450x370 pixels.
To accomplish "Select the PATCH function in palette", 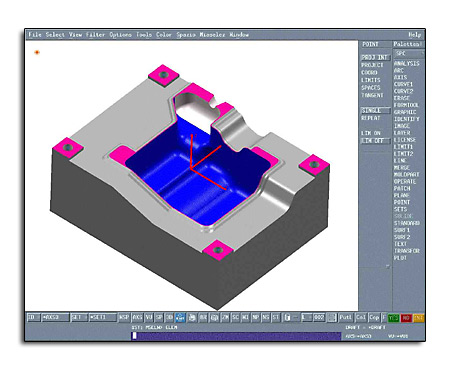I will pos(402,188).
